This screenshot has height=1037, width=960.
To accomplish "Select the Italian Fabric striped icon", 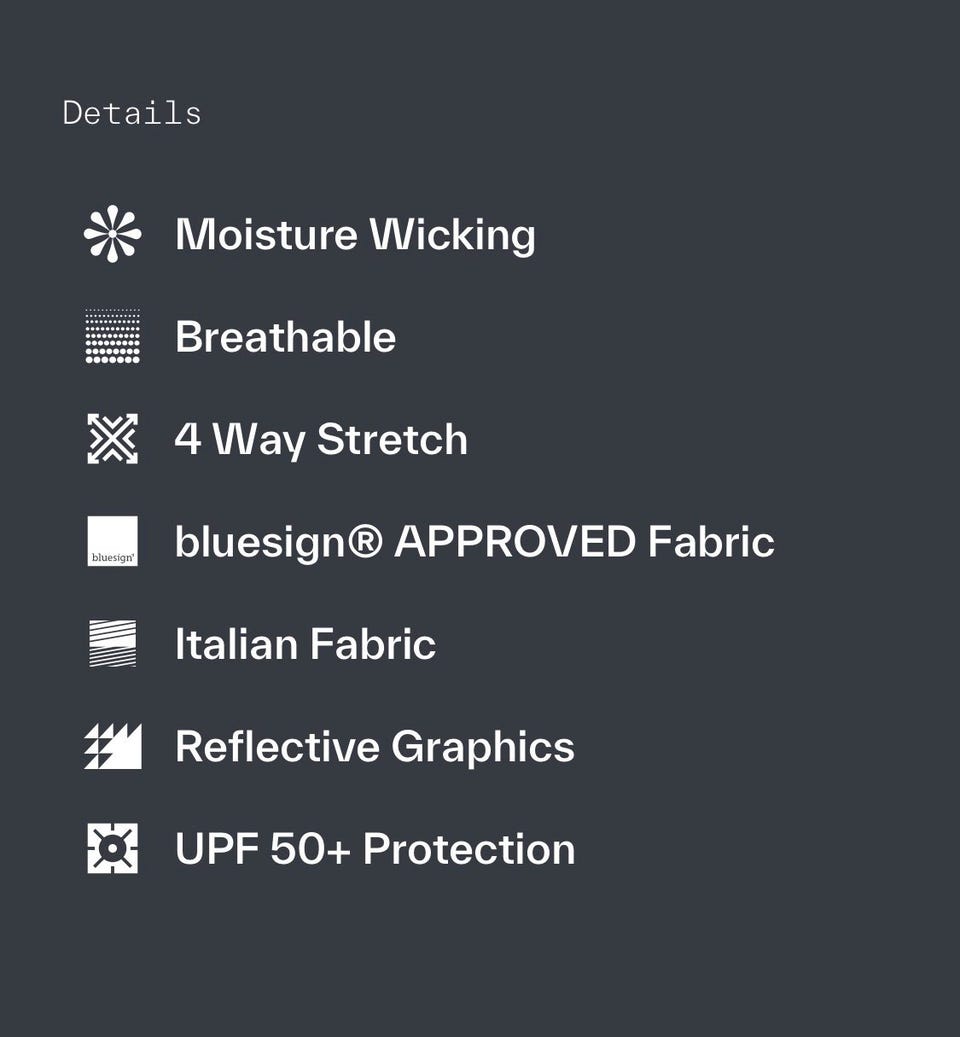I will point(112,644).
